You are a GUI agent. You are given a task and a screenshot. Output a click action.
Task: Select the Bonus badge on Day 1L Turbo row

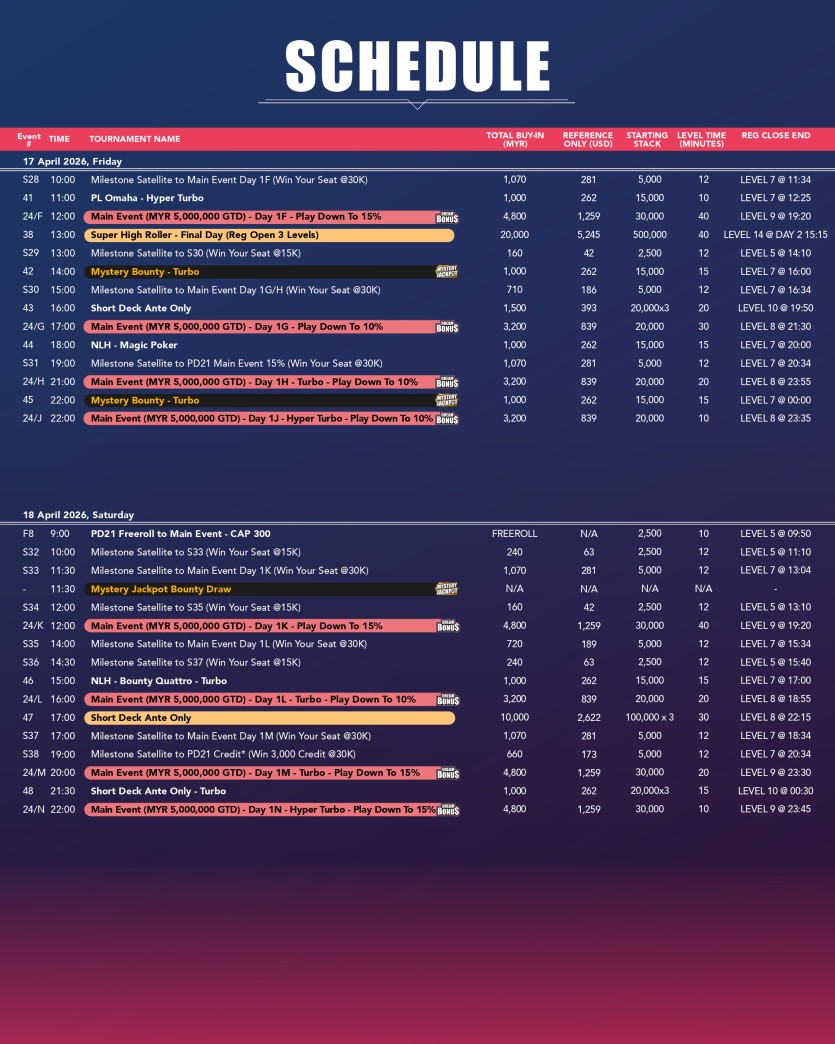point(447,700)
